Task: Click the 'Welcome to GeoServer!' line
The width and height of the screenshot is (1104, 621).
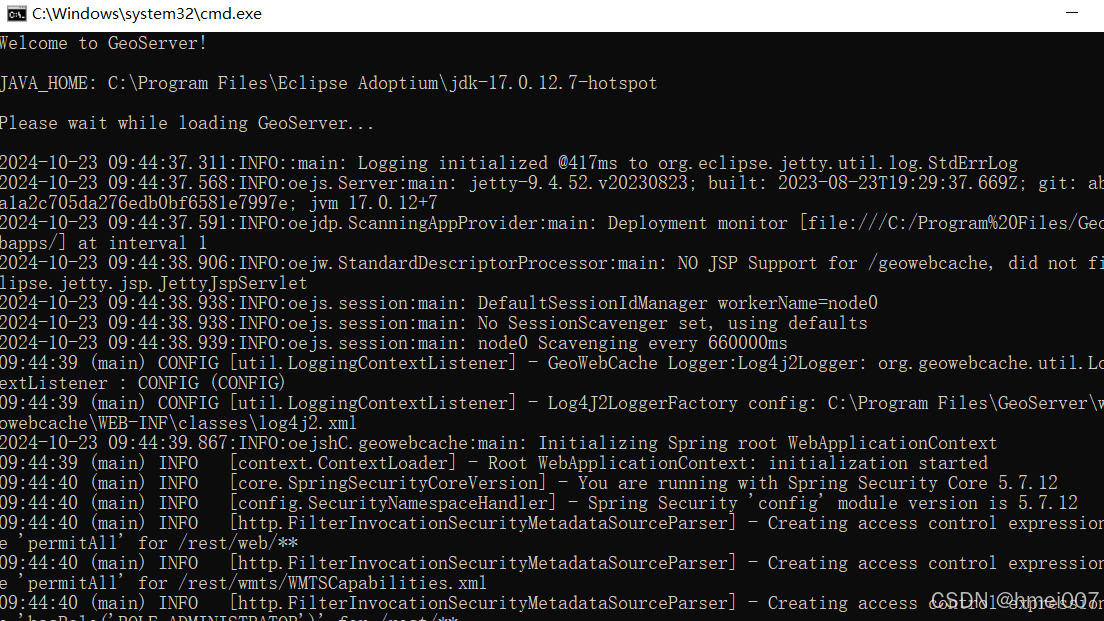Action: [104, 43]
